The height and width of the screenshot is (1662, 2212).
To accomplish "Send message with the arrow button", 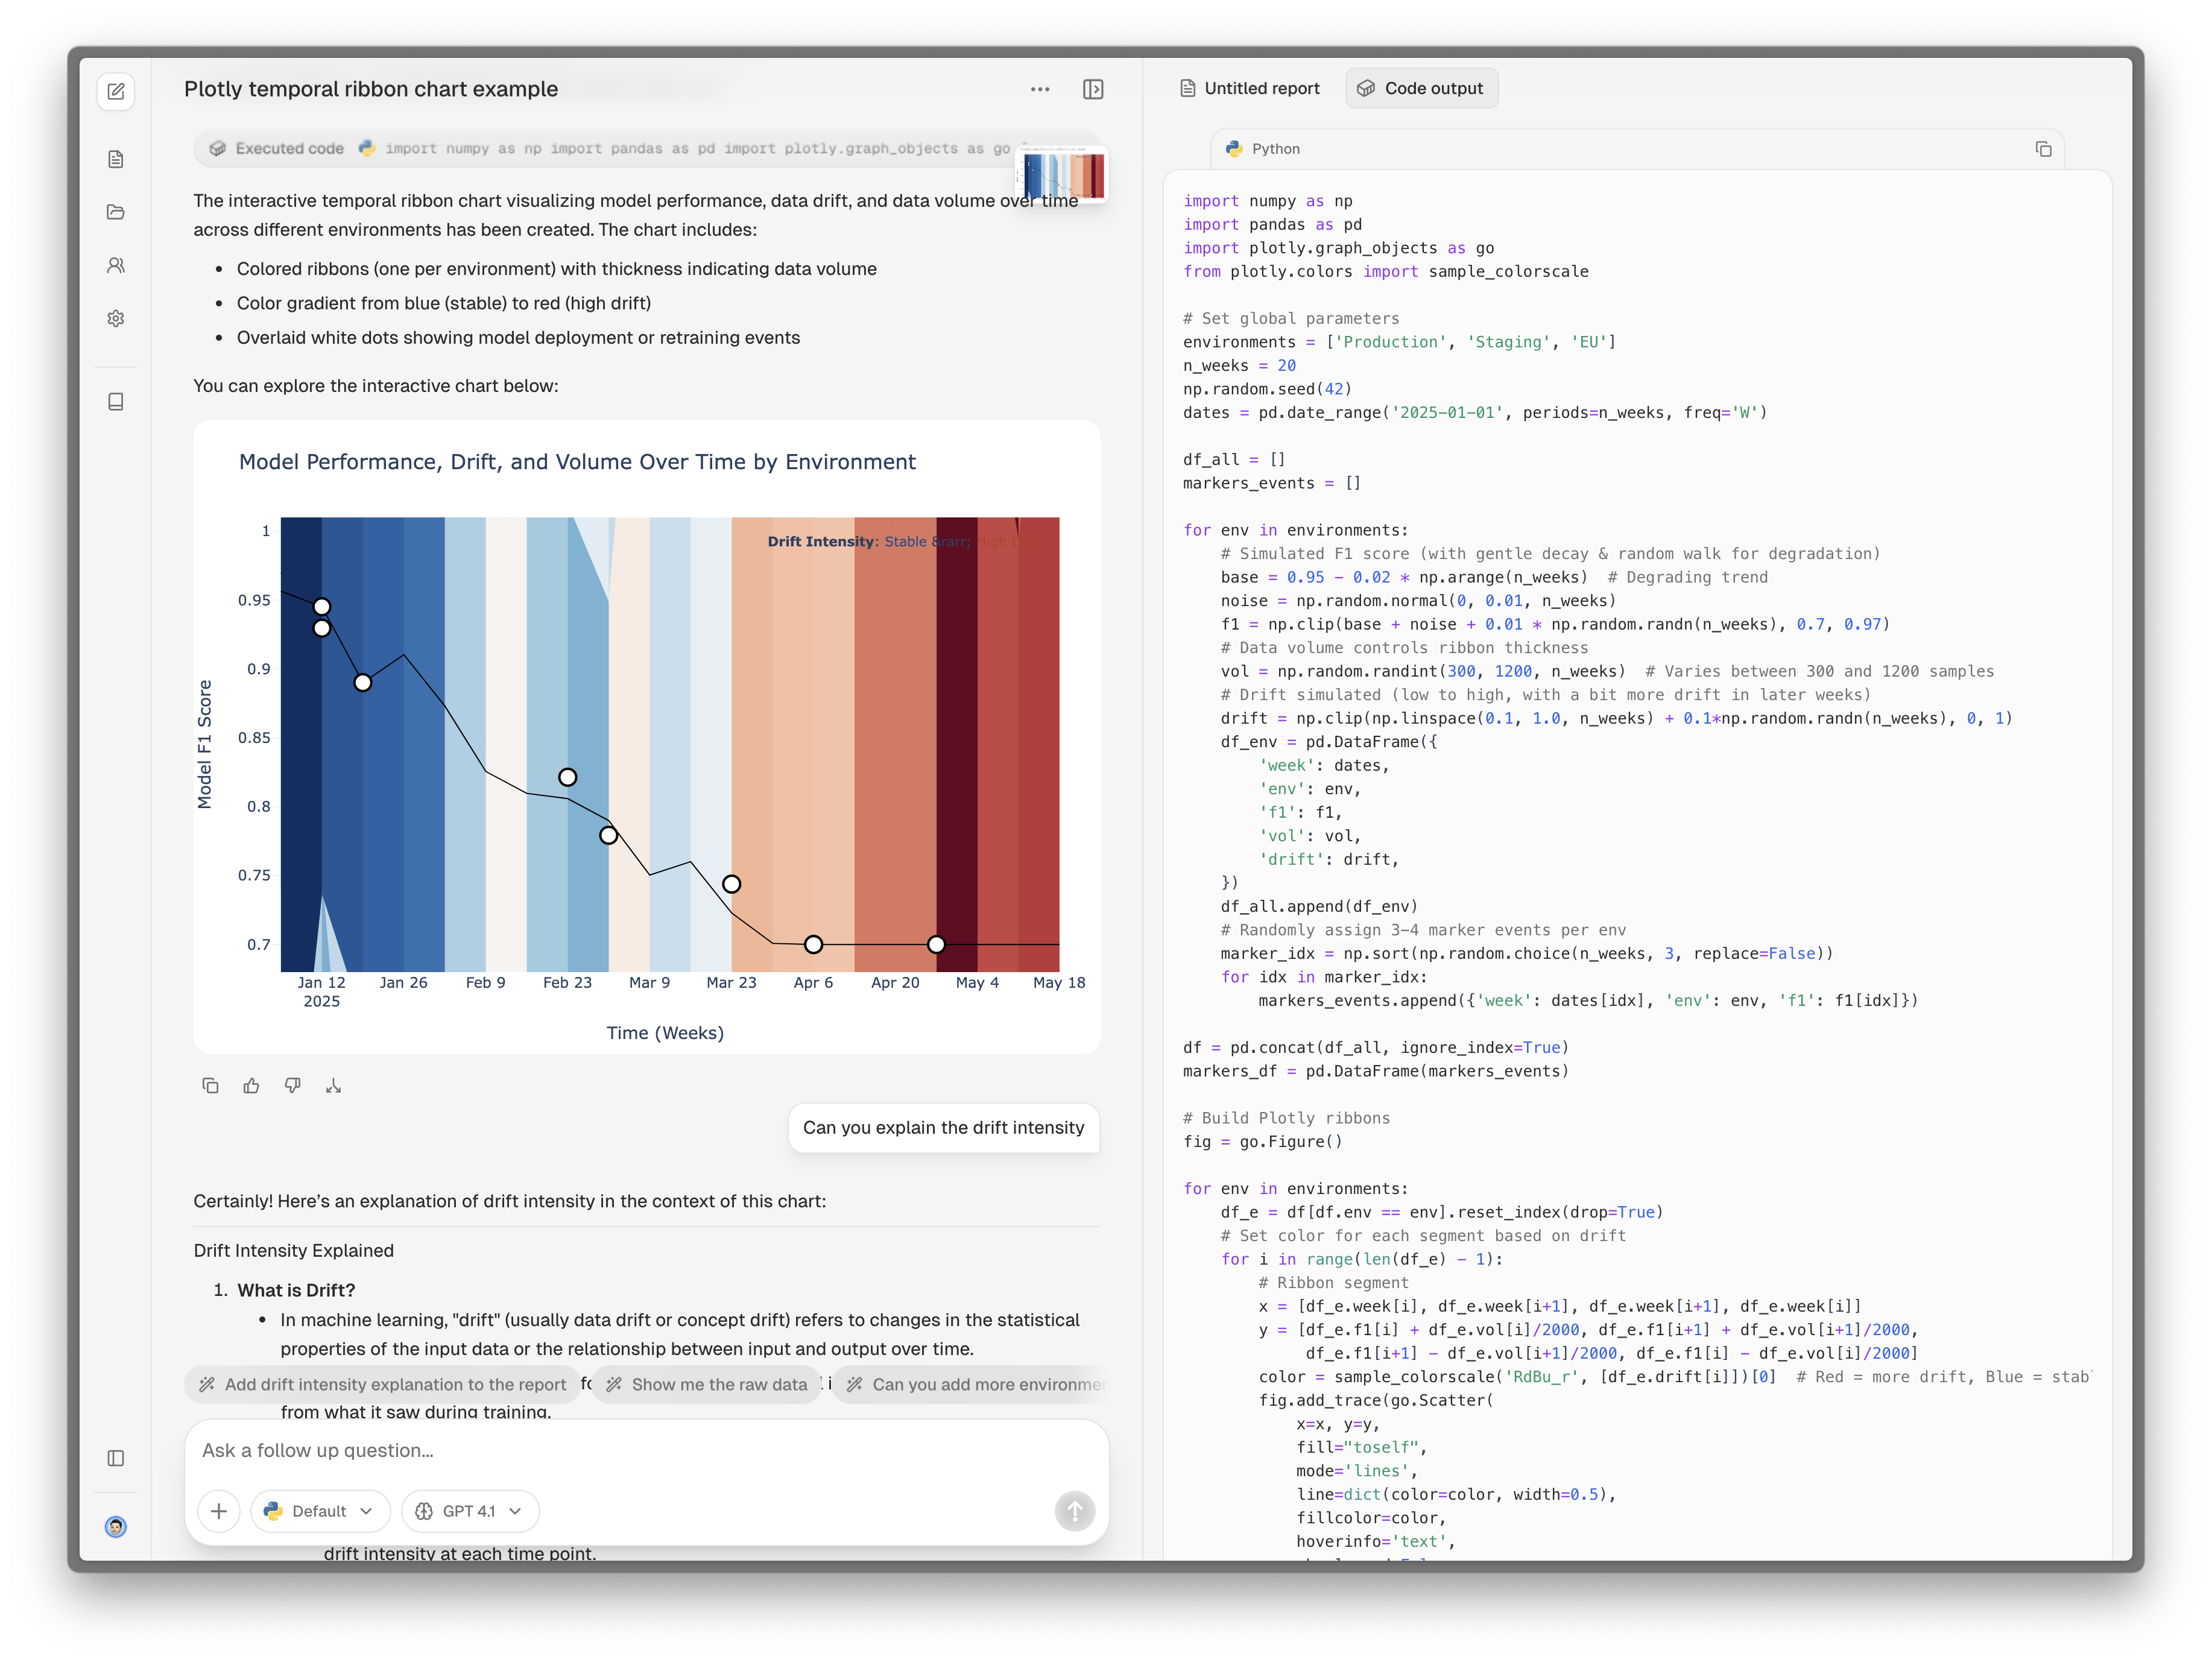I will 1074,1510.
